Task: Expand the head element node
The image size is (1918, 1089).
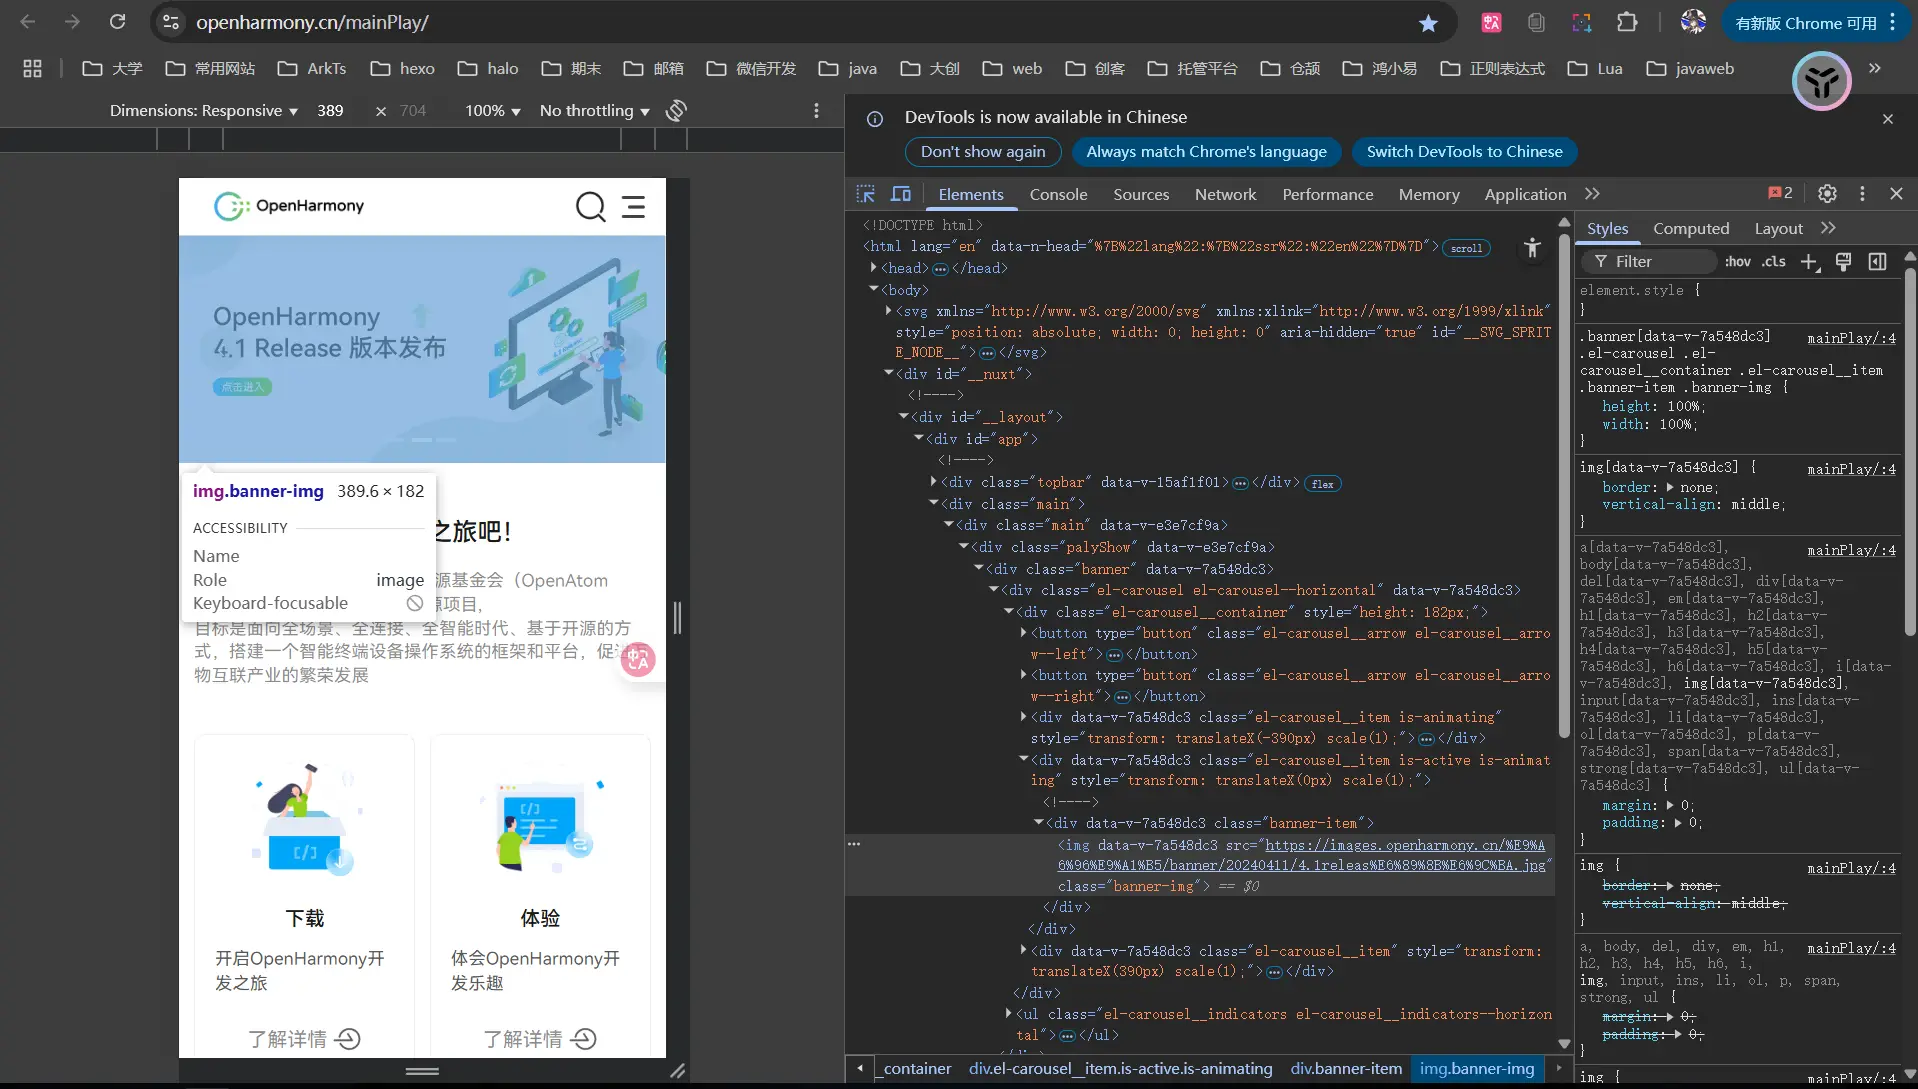Action: (x=874, y=268)
